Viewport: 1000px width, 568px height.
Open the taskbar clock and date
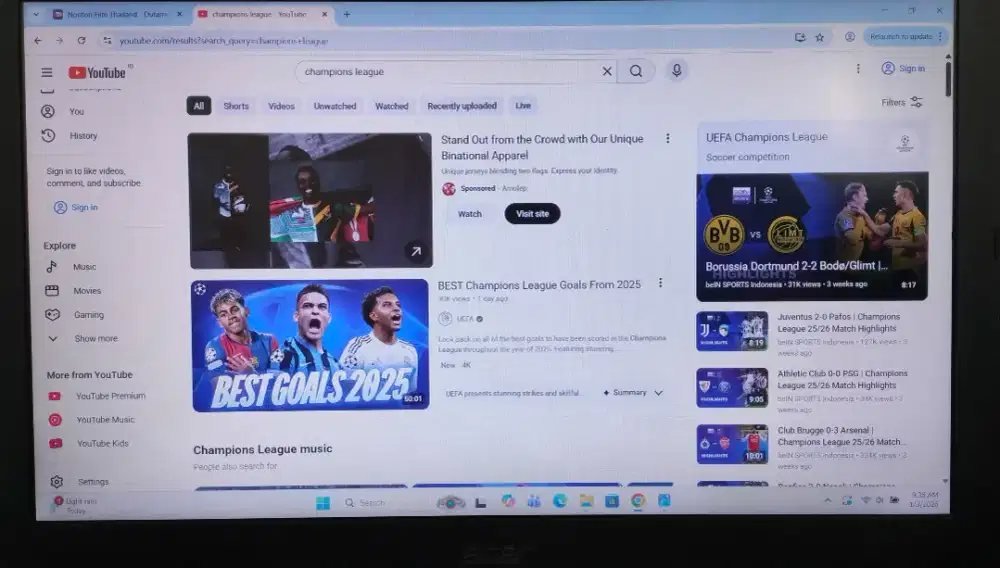[923, 499]
